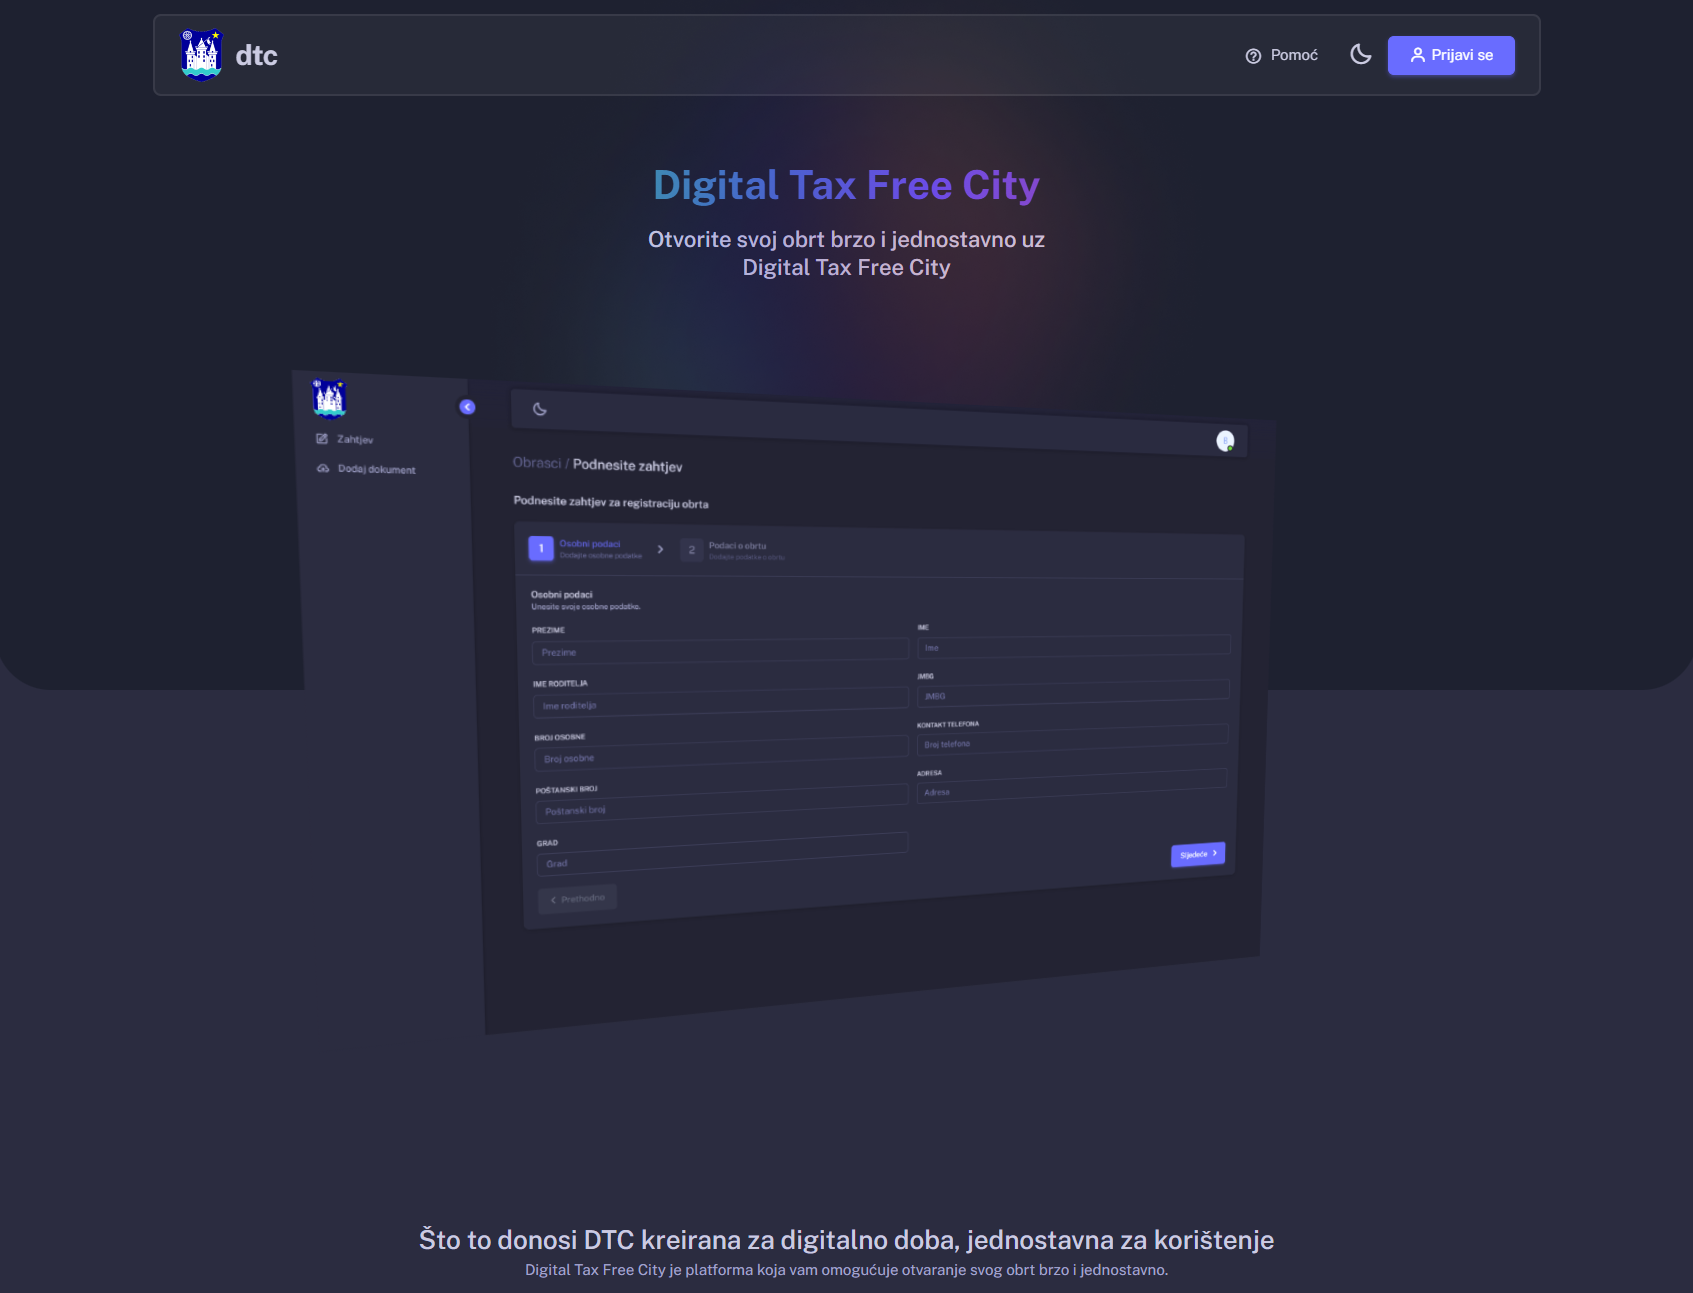Click the Obrasci breadcrumb
The image size is (1693, 1293).
point(537,463)
